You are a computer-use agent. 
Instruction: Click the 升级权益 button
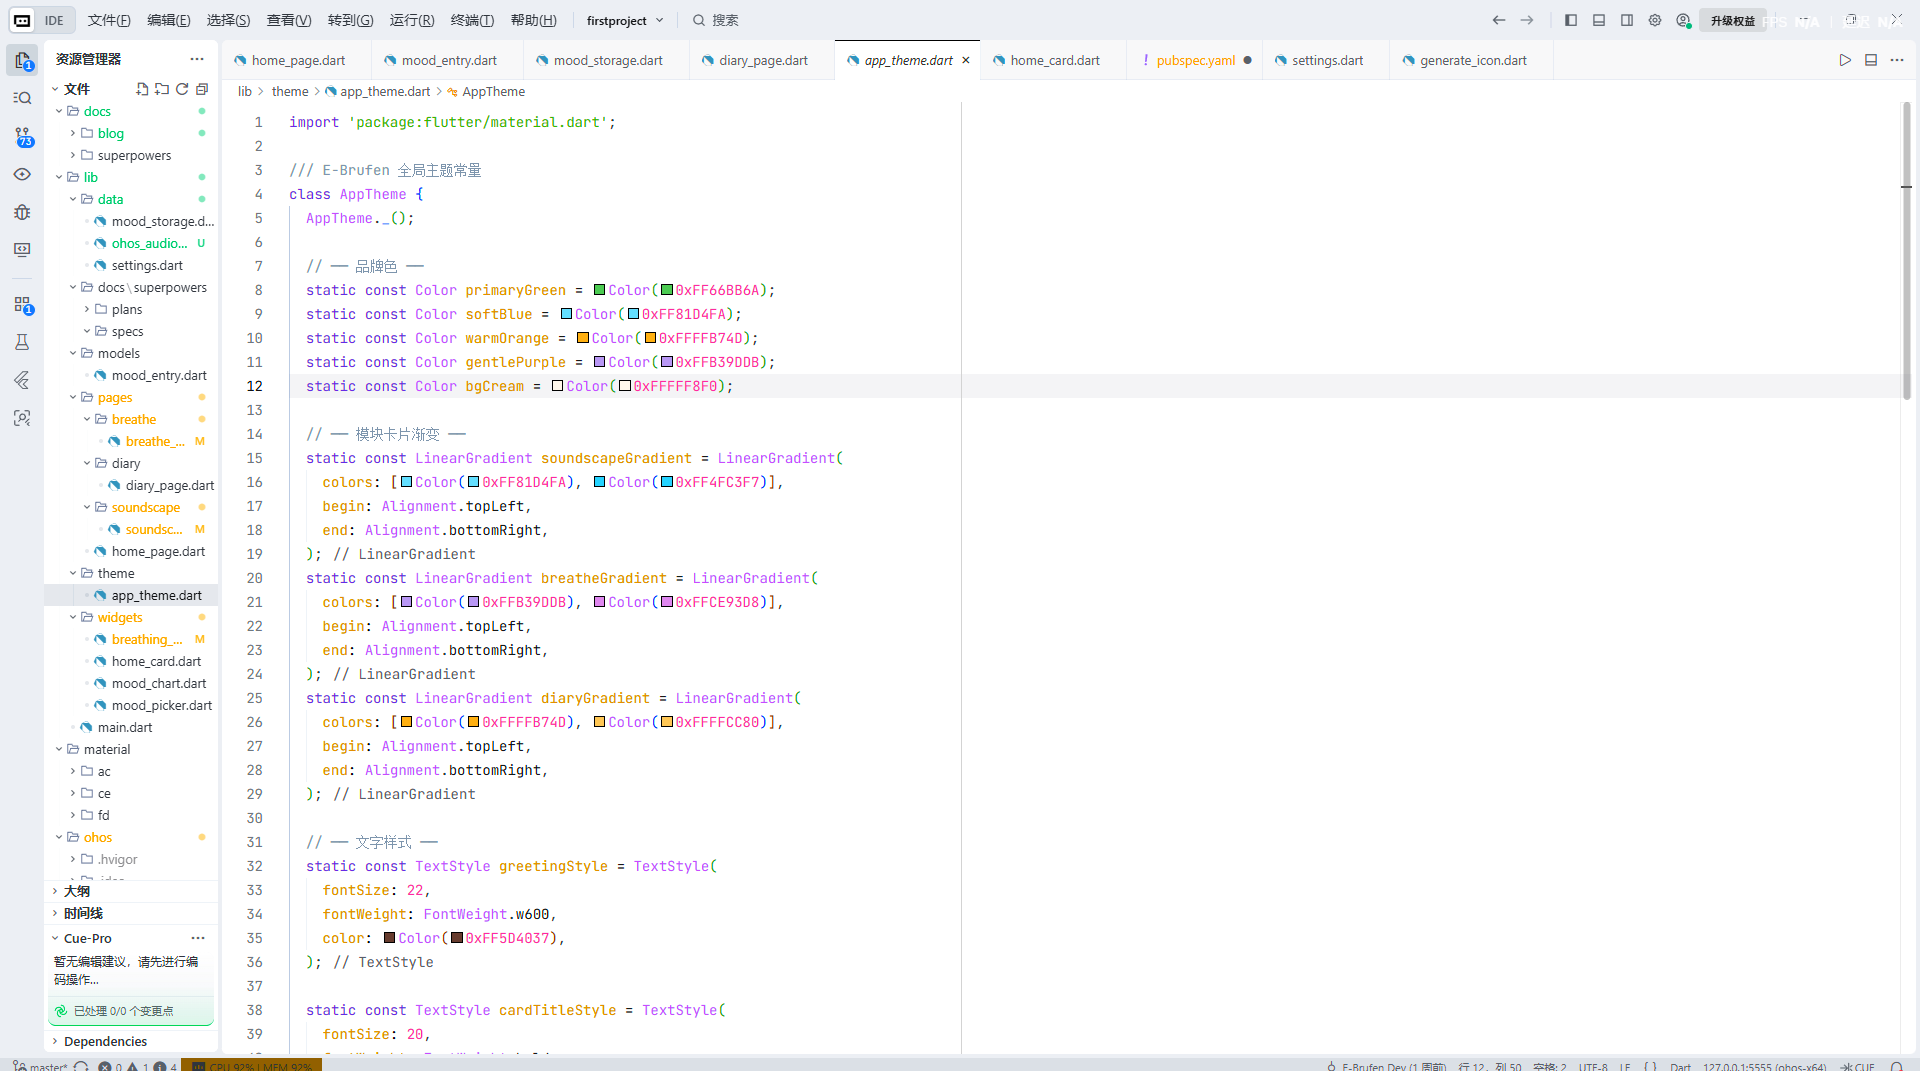pos(1732,20)
